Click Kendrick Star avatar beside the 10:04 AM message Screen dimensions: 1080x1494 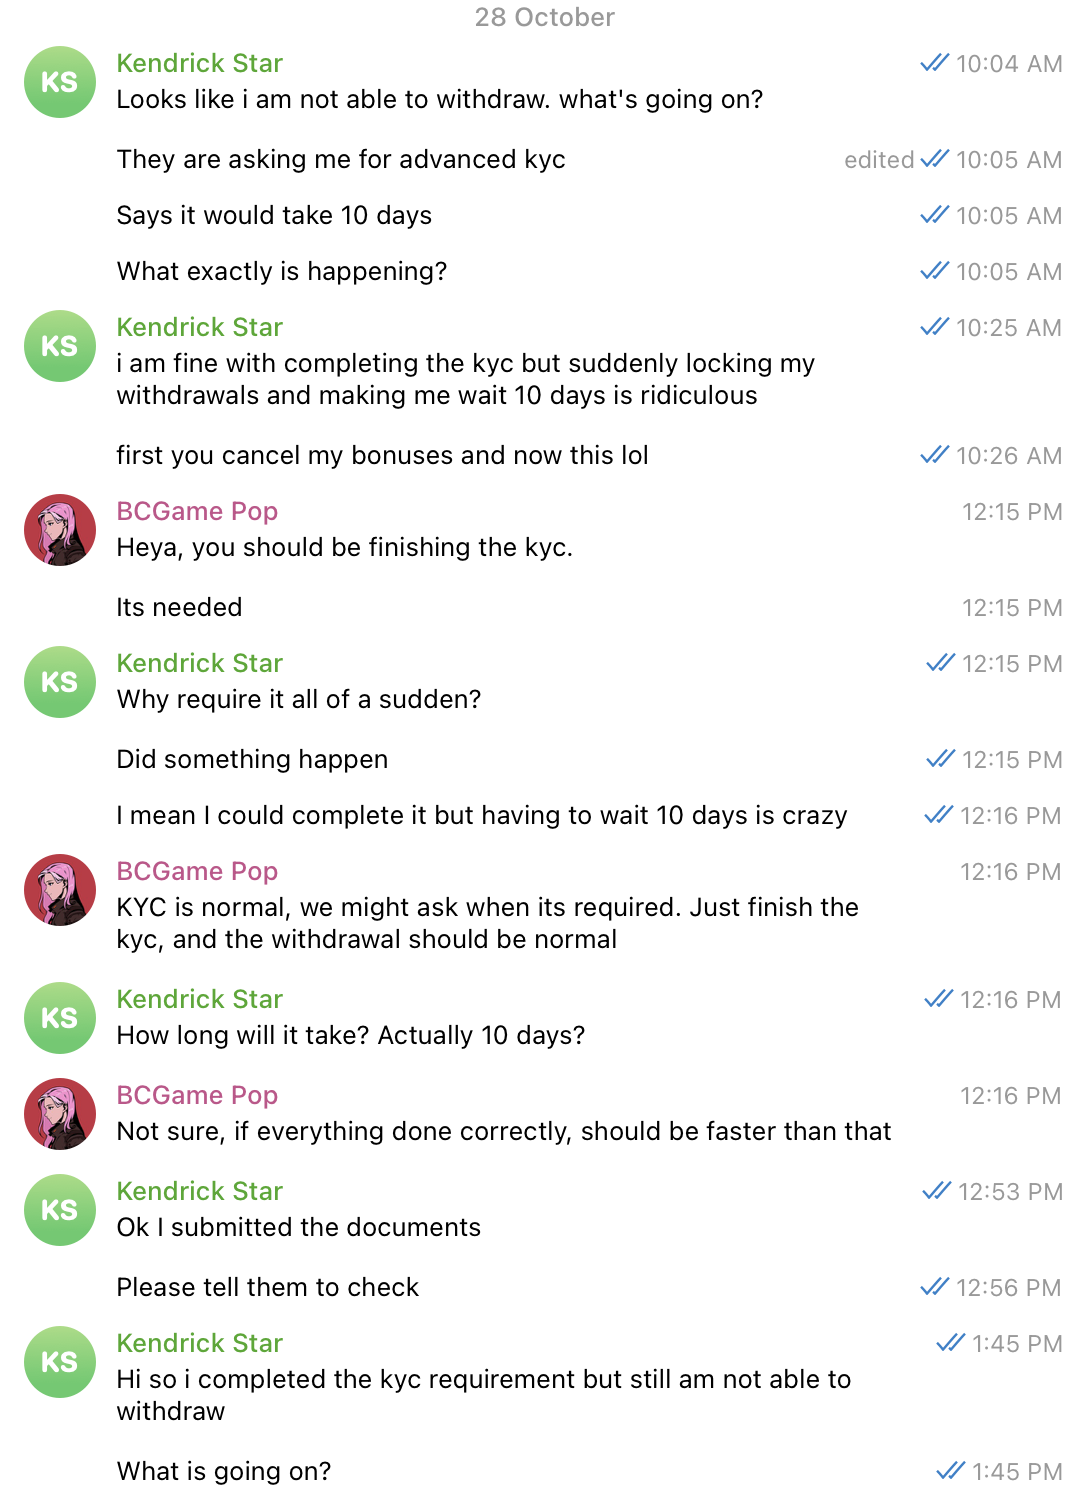[60, 82]
